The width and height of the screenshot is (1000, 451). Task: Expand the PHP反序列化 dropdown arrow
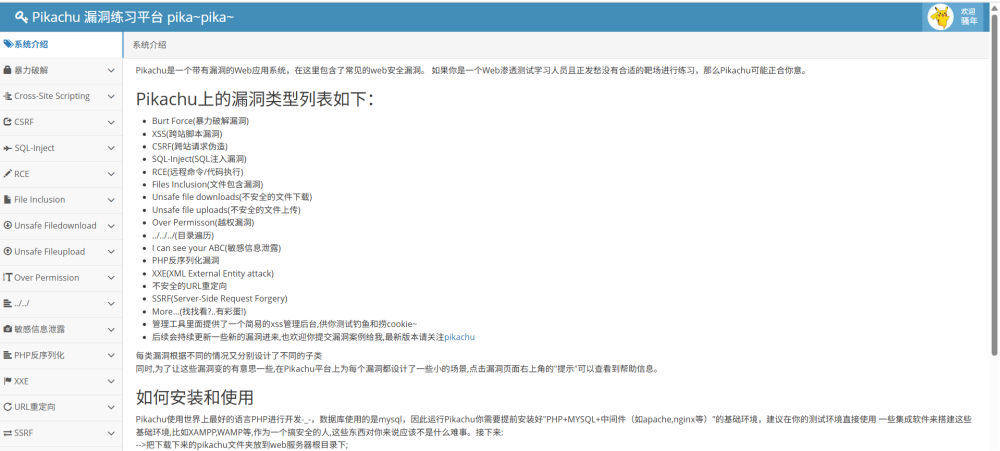click(x=111, y=355)
